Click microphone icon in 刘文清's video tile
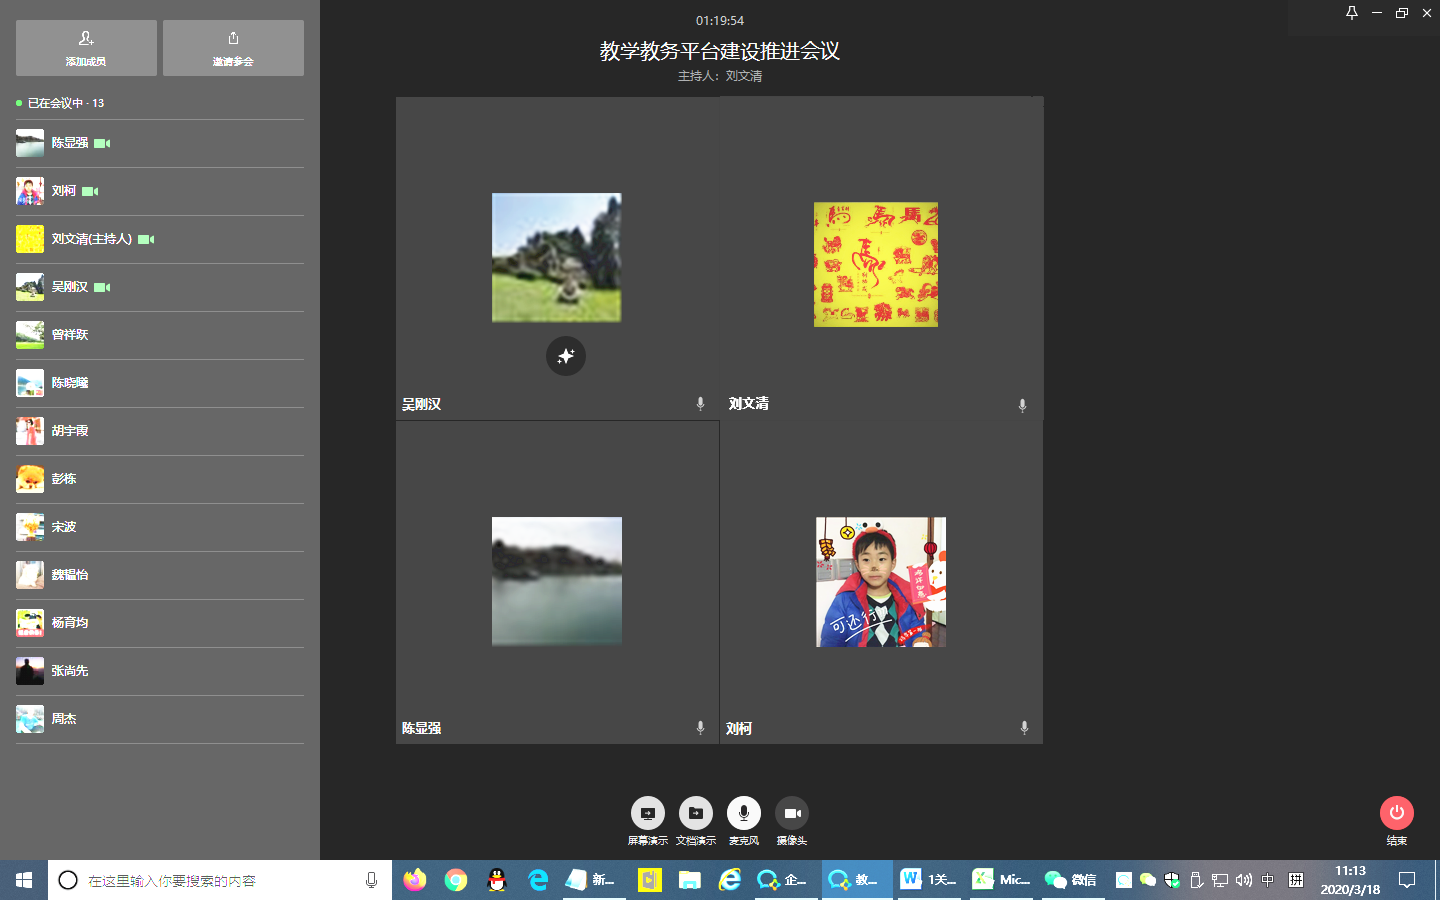1440x900 pixels. pyautogui.click(x=1022, y=405)
